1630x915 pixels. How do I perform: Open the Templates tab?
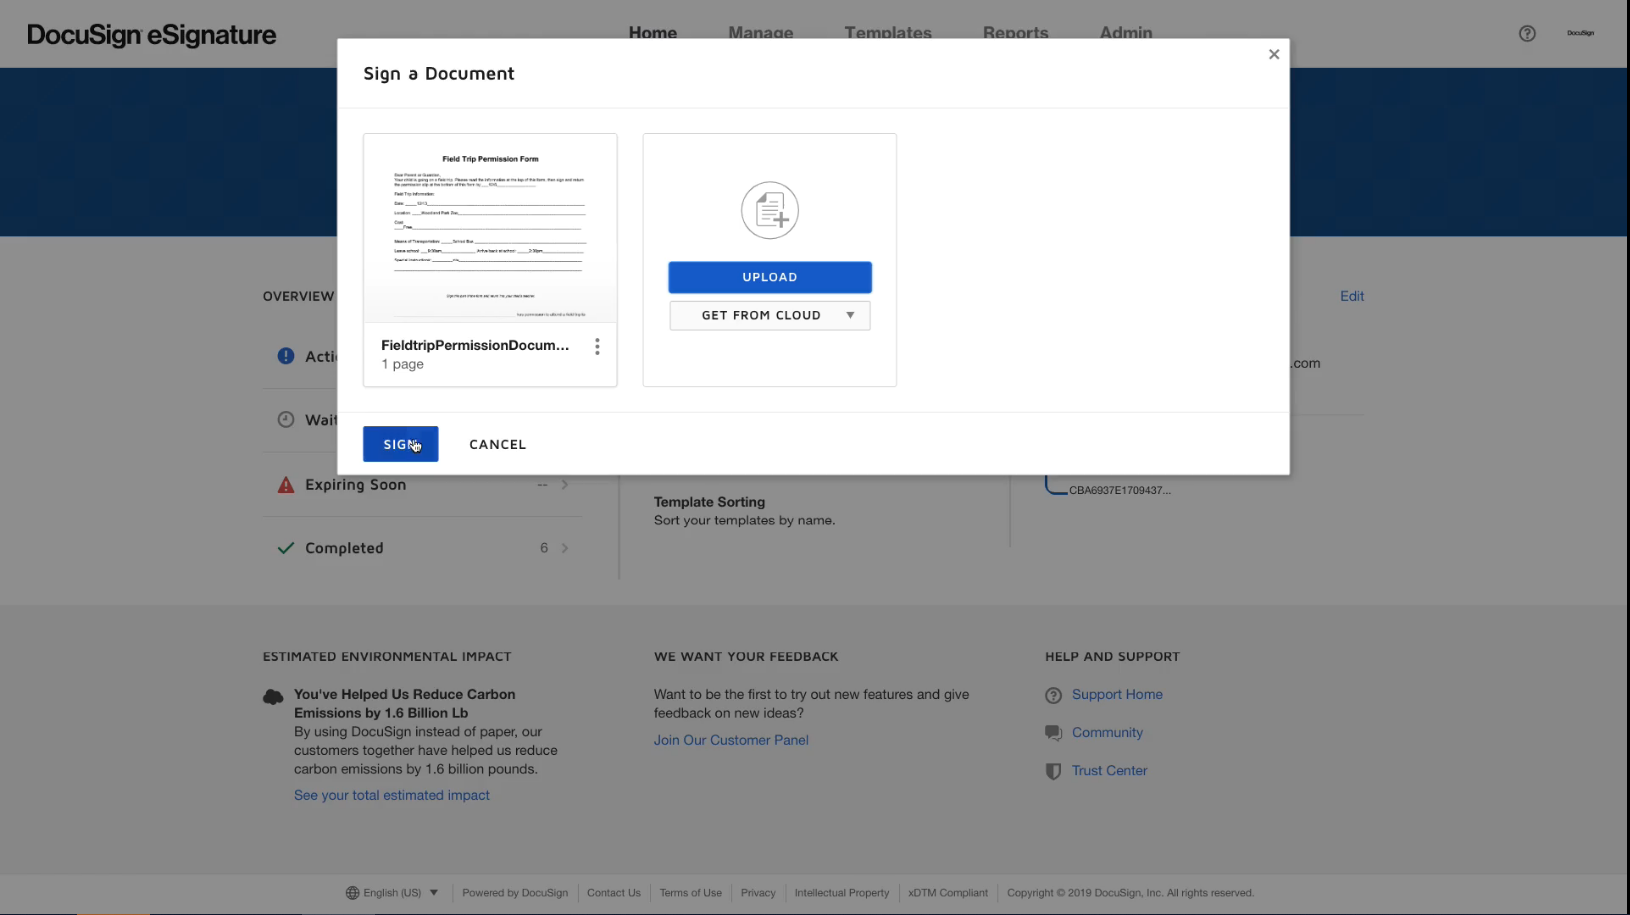point(887,32)
